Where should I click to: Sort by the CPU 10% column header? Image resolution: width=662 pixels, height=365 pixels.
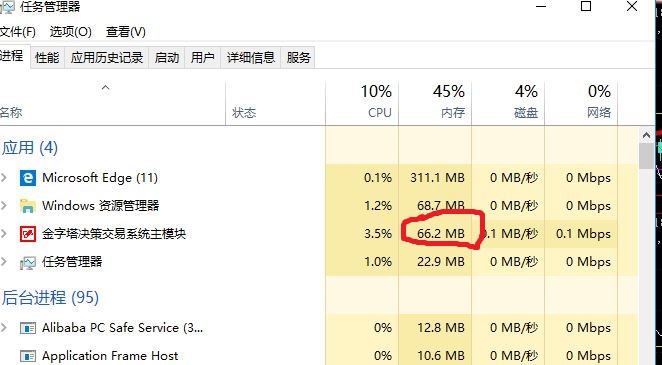362,103
